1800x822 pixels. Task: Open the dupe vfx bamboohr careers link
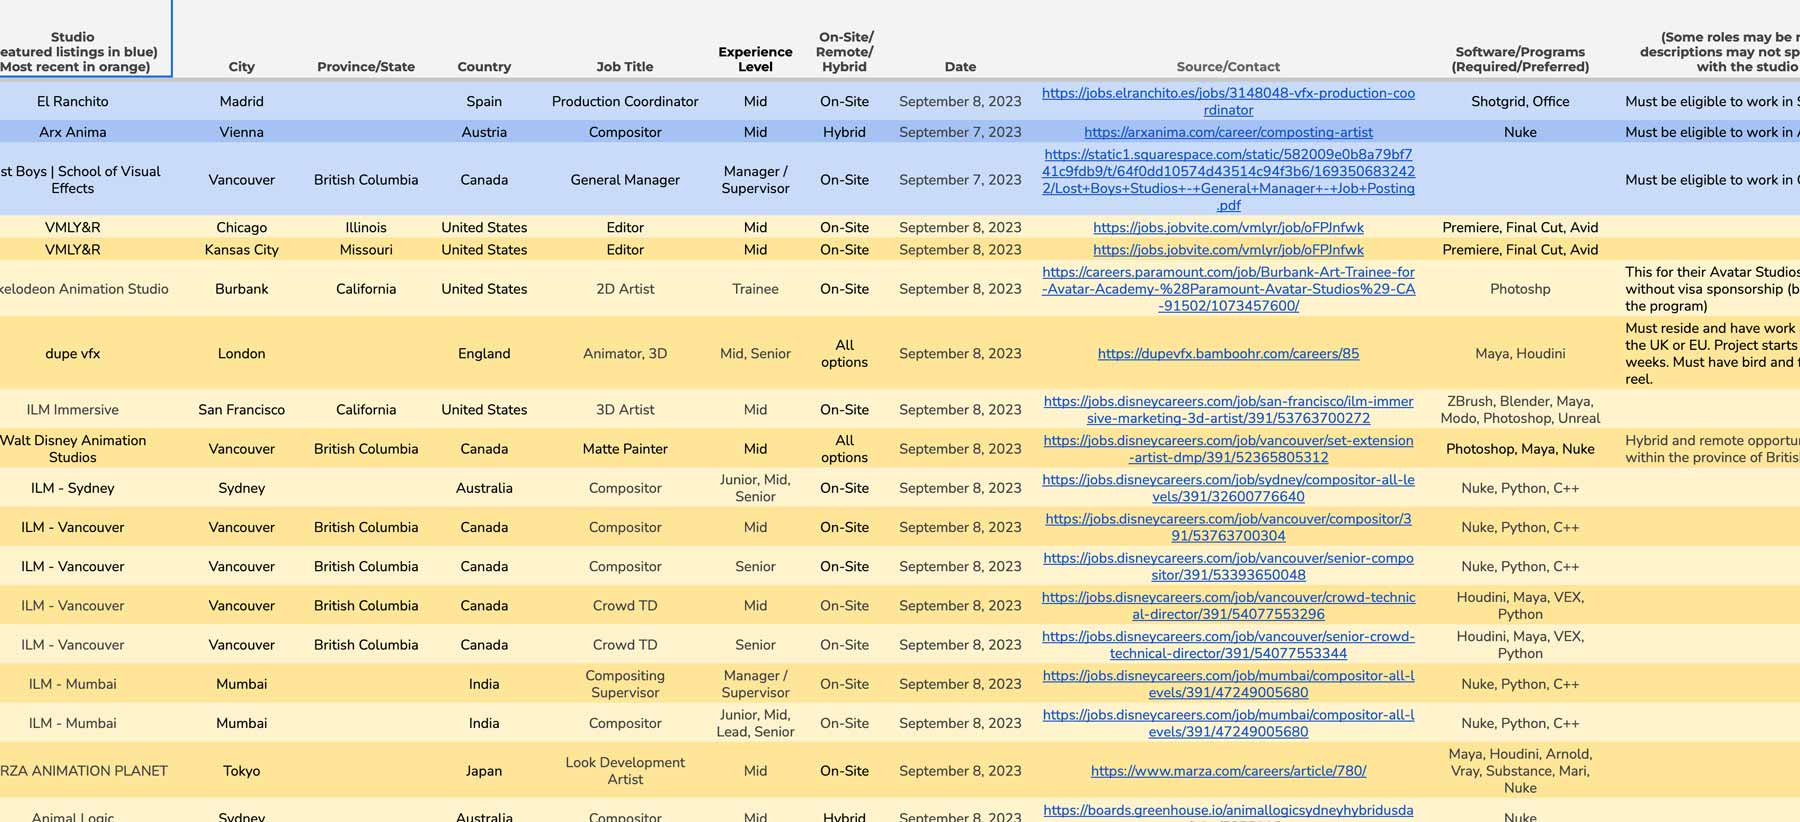pos(1227,354)
